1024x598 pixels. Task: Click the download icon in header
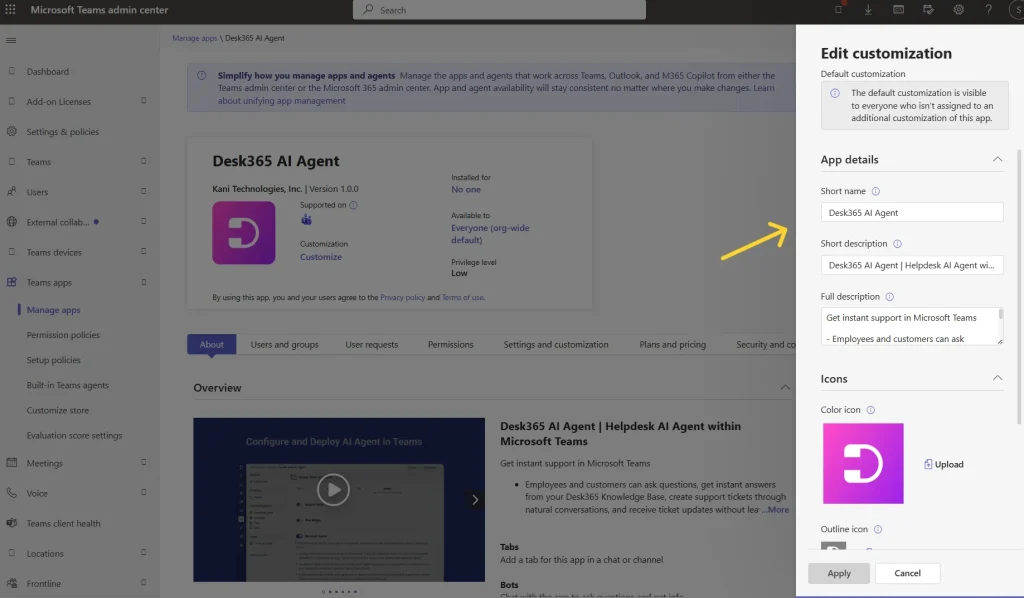[x=868, y=10]
